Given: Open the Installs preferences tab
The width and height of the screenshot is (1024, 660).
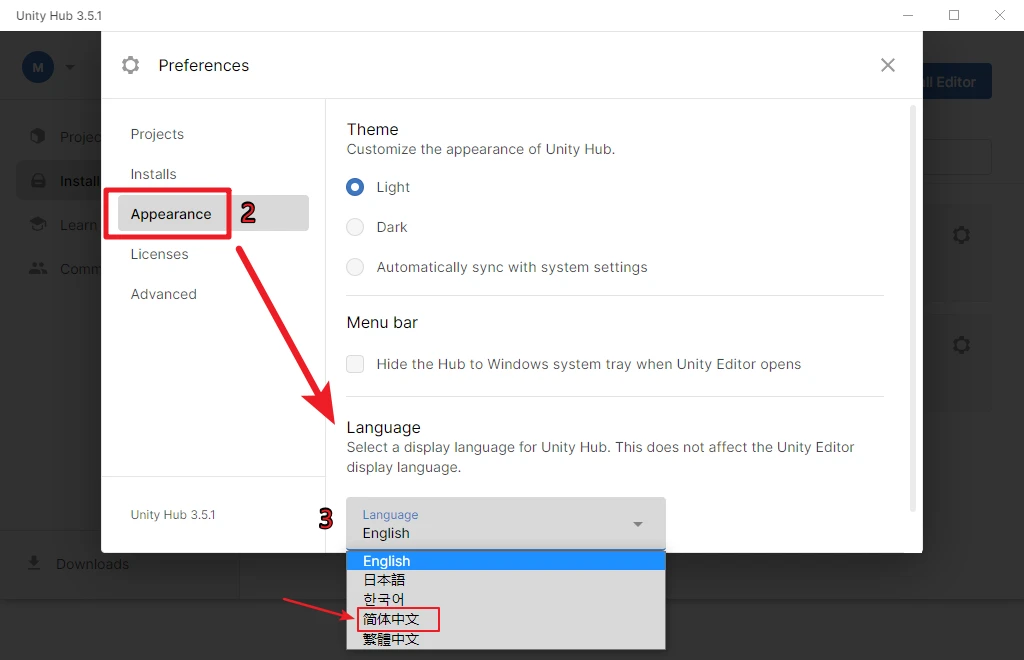Looking at the screenshot, I should [x=153, y=174].
